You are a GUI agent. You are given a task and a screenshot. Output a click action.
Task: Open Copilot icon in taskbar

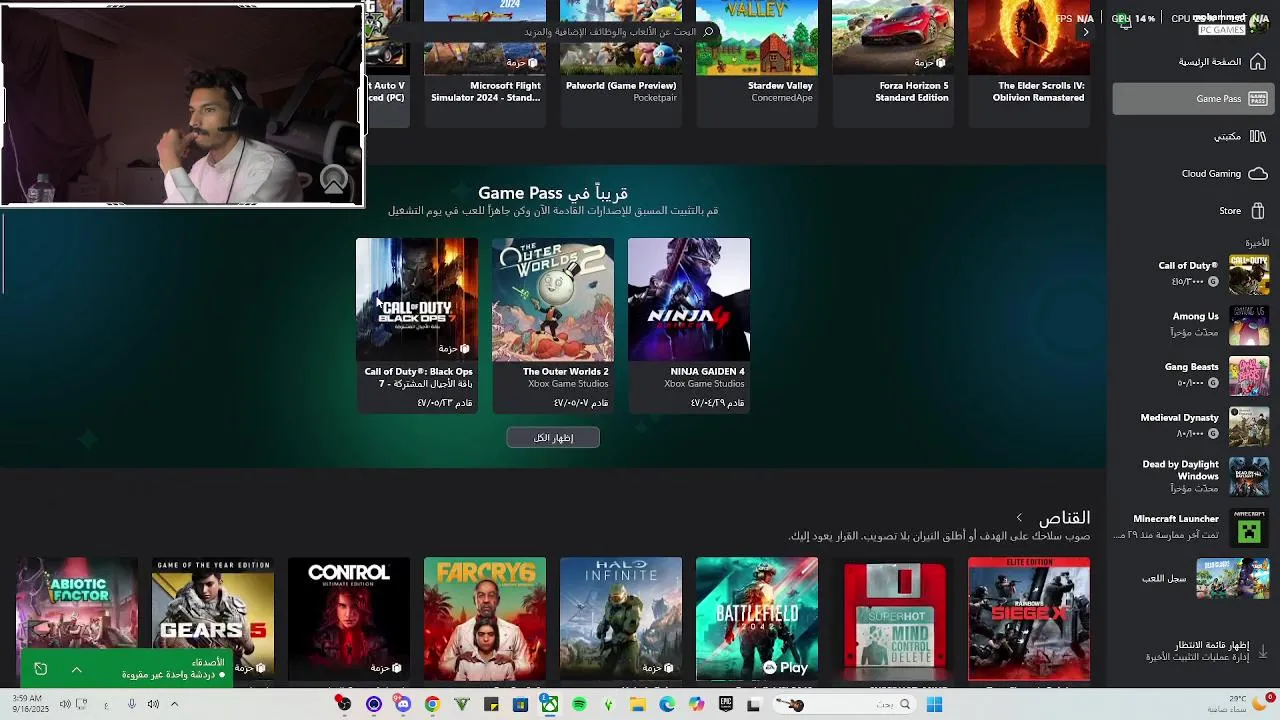[x=696, y=705]
